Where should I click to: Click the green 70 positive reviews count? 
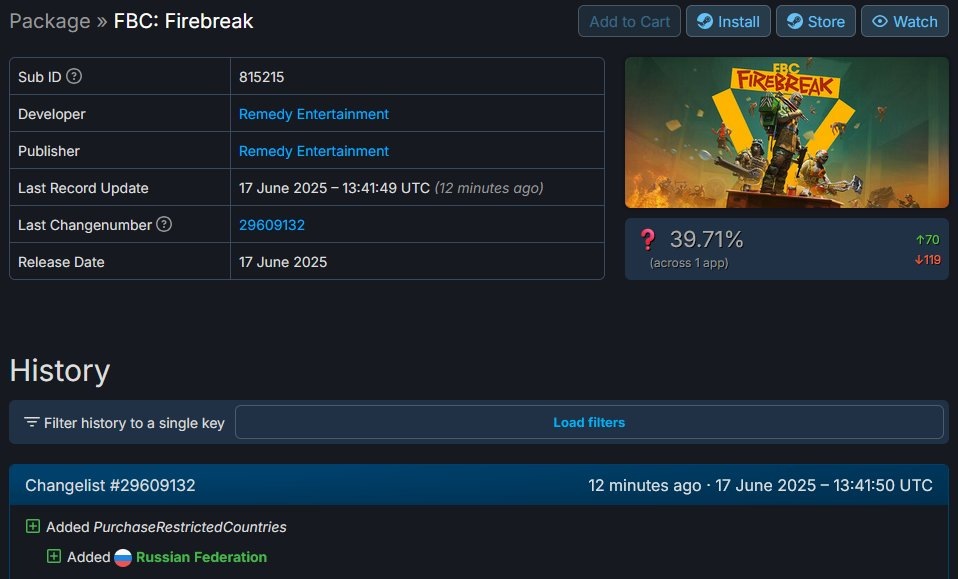point(927,239)
